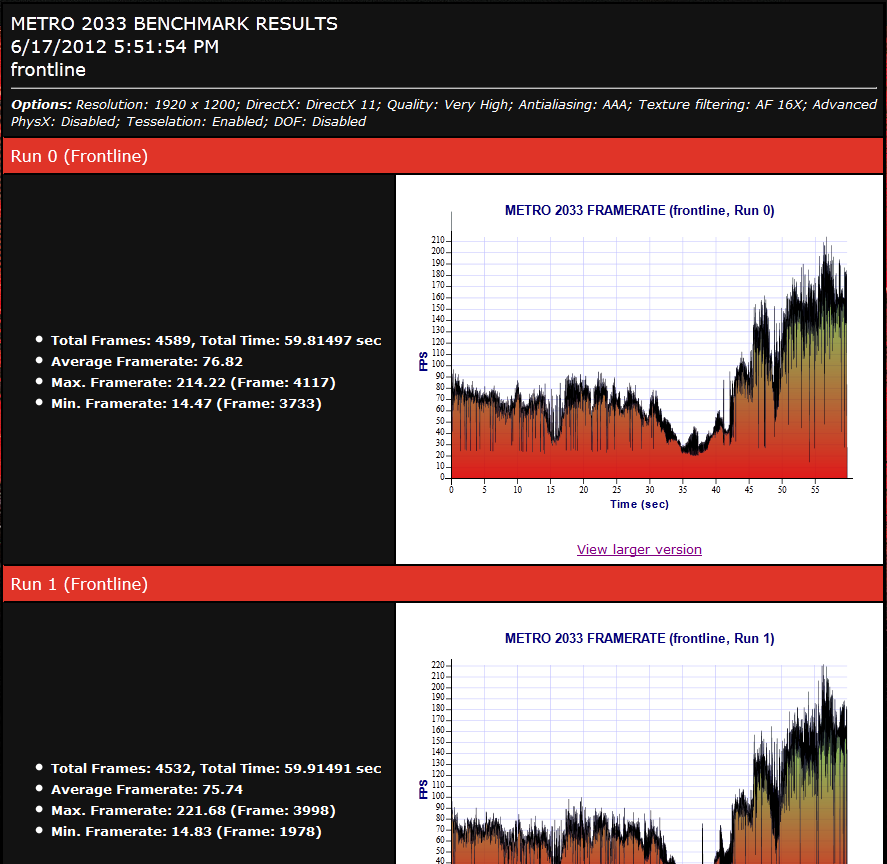Screen dimensions: 887x864
Task: Click "Average Framerate: 75.74" text
Action: pyautogui.click(x=147, y=789)
